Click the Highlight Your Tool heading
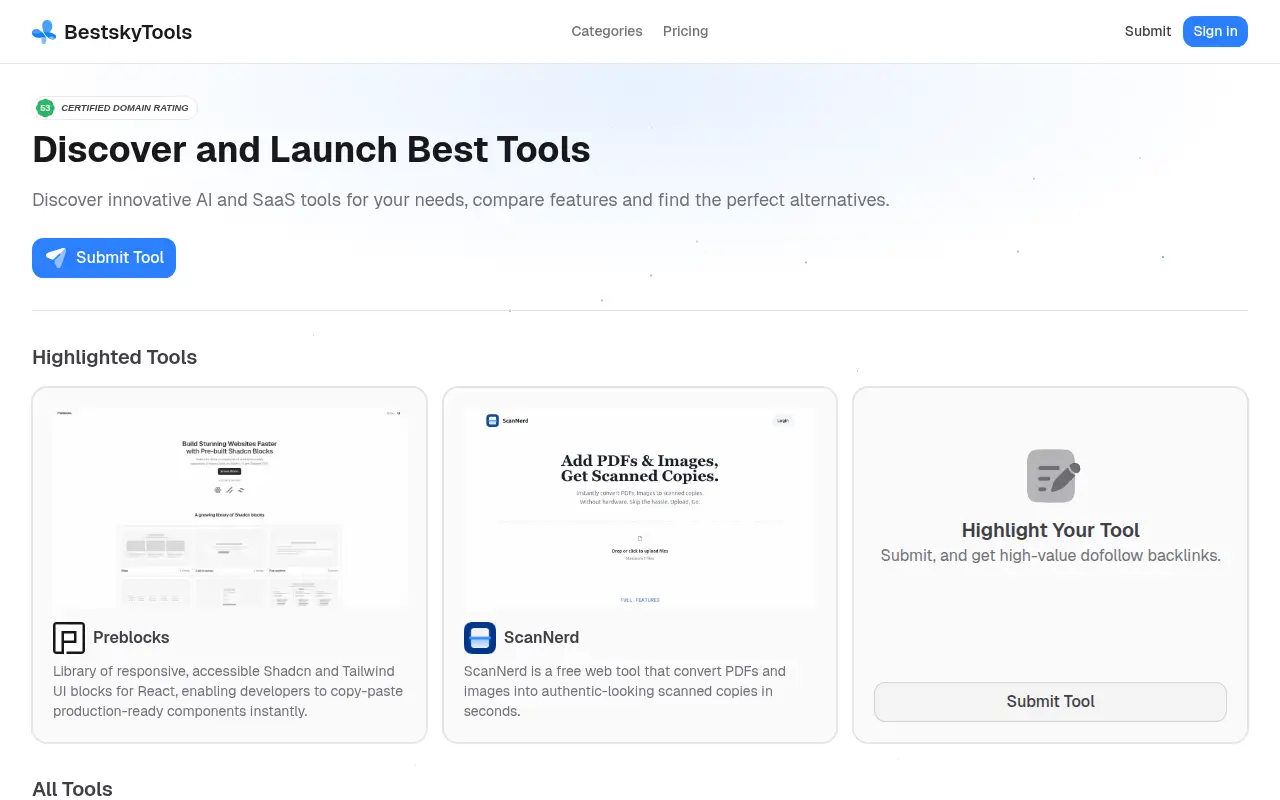 [x=1050, y=530]
